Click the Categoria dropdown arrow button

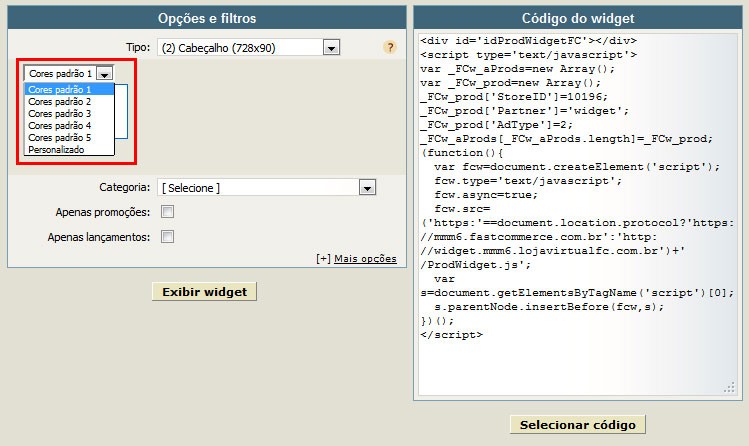[x=367, y=188]
